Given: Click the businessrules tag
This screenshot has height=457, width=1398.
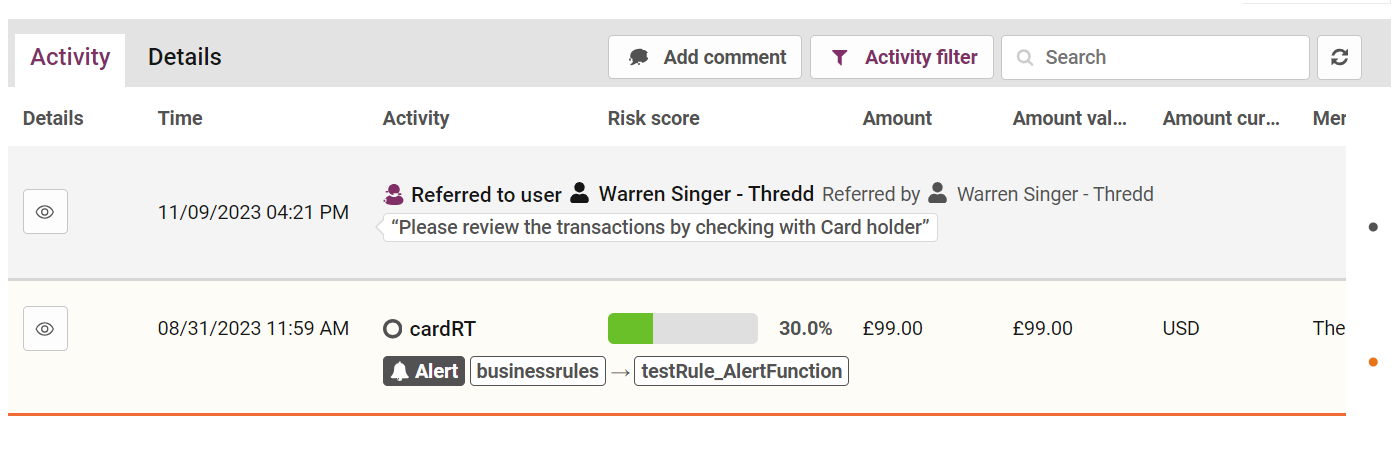Looking at the screenshot, I should (x=537, y=371).
